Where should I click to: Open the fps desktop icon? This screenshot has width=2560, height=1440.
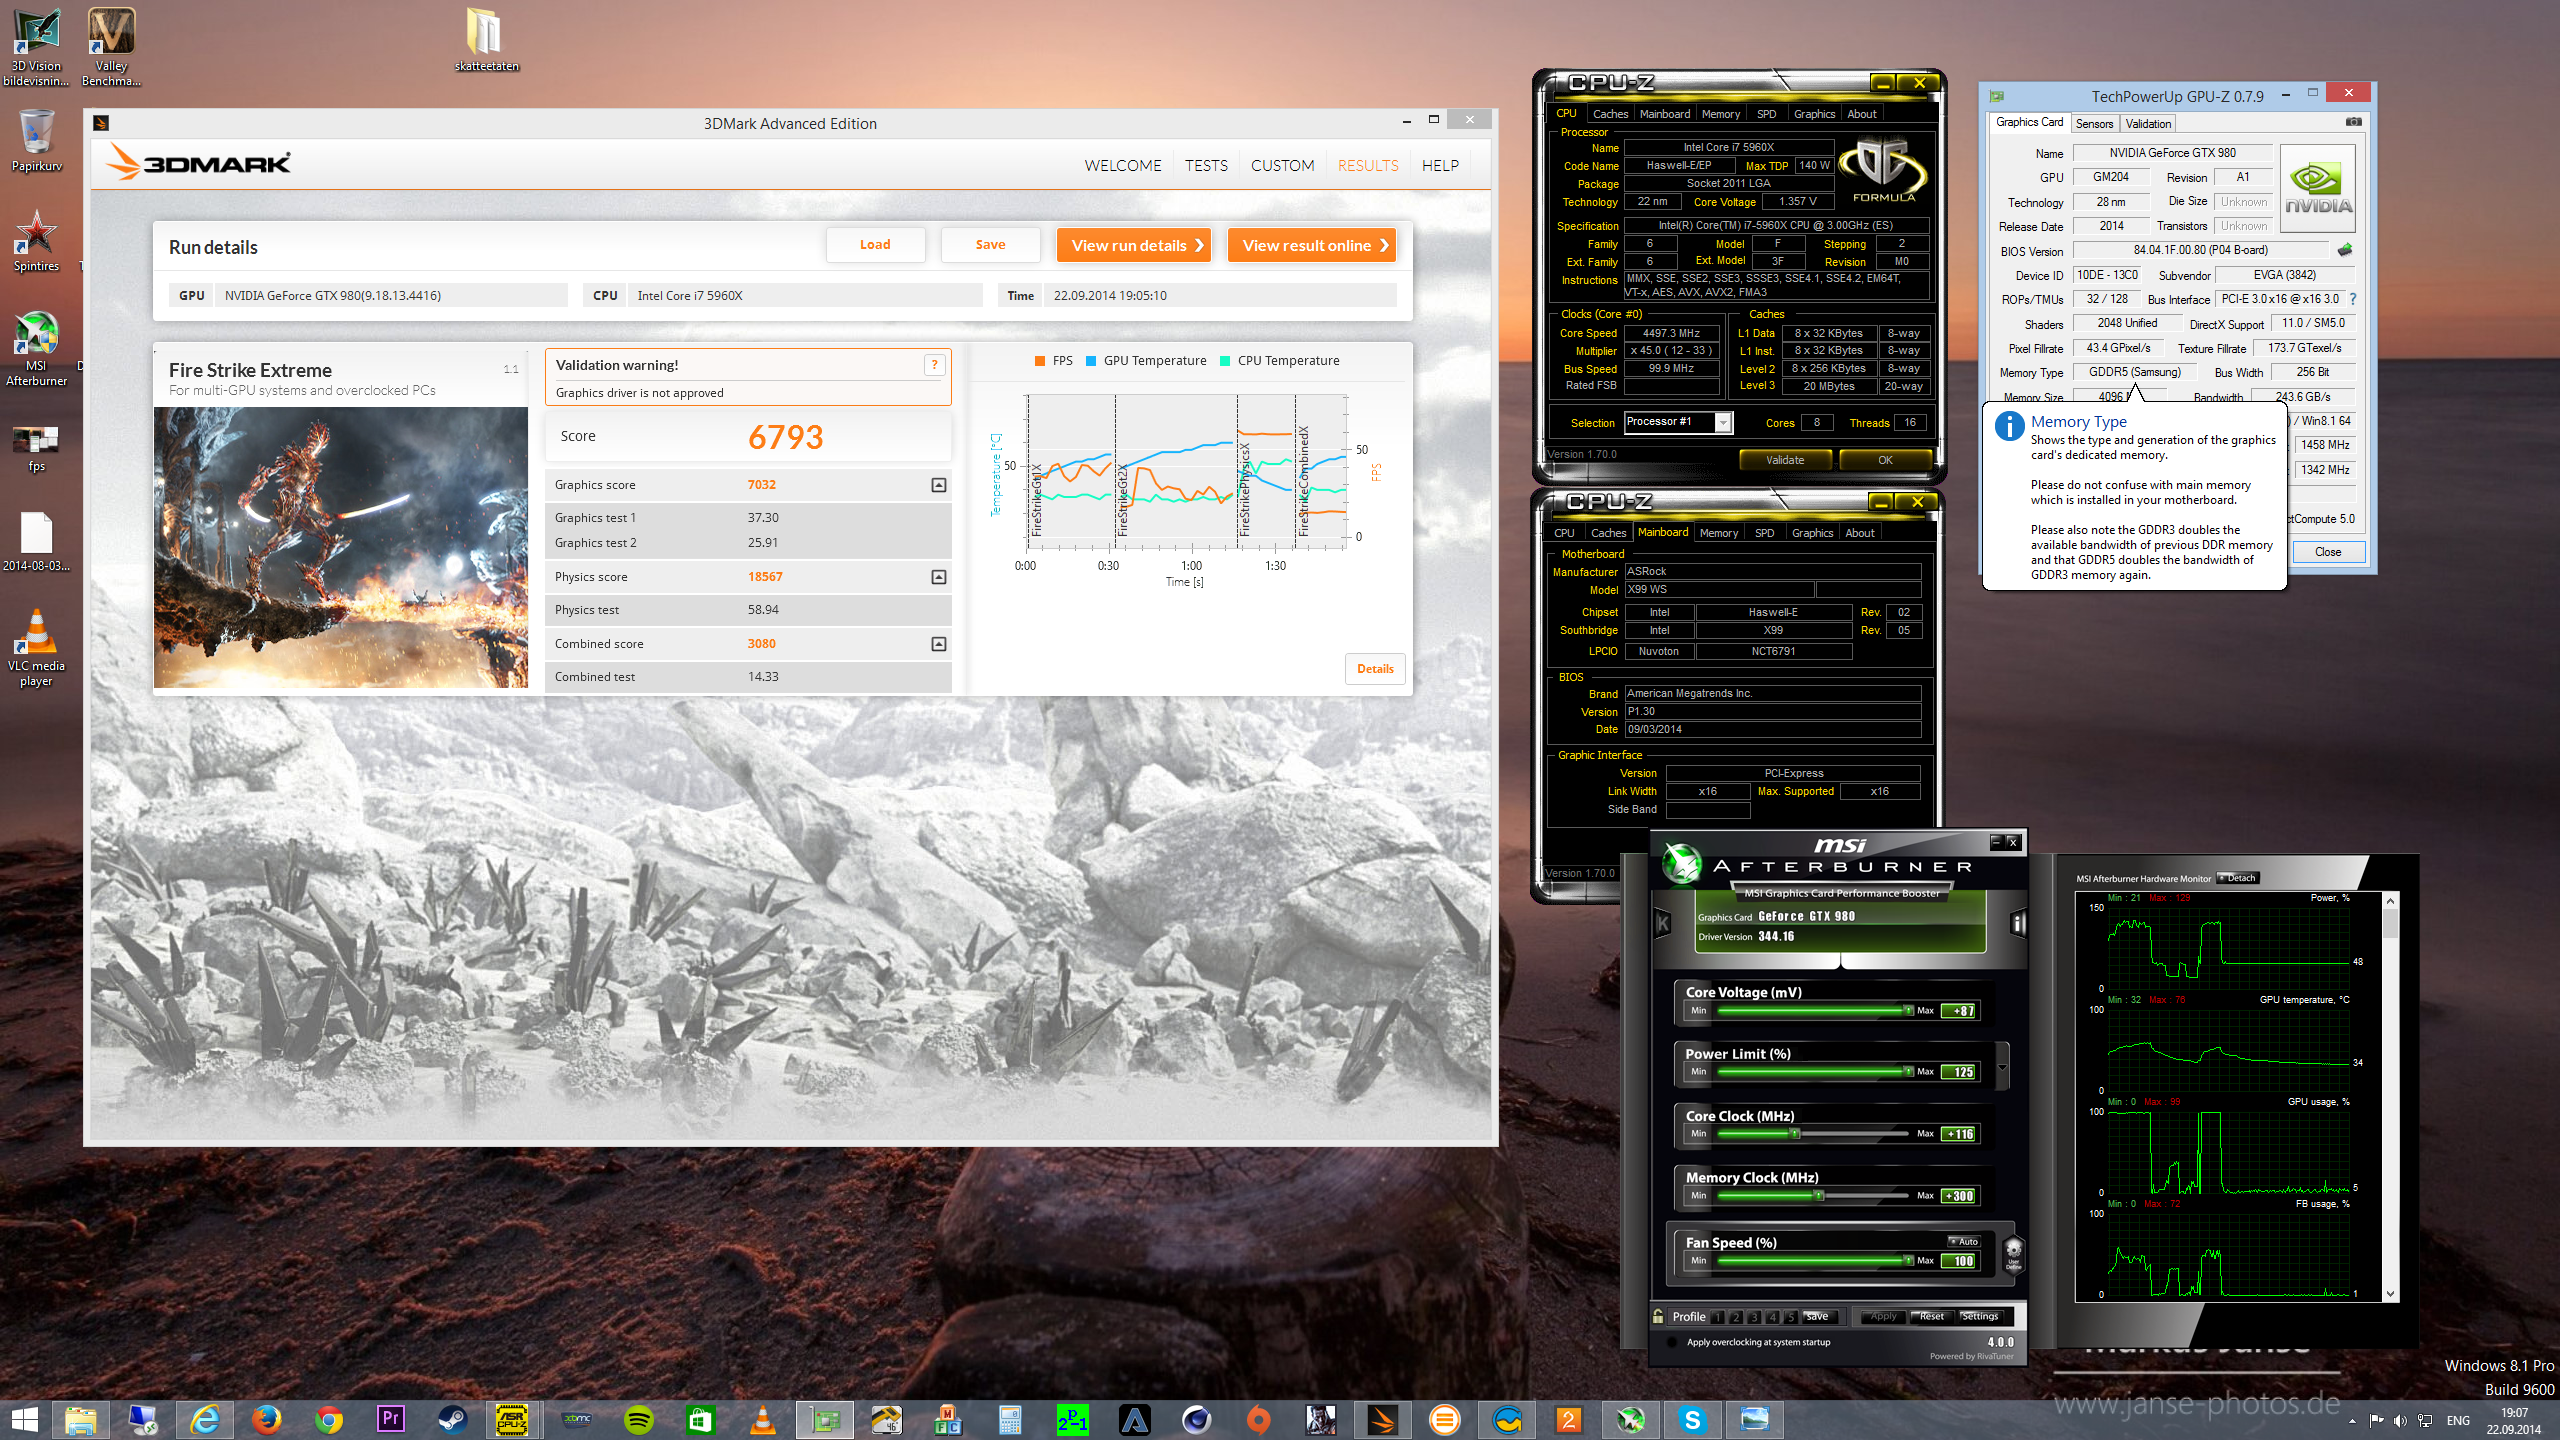(x=36, y=447)
